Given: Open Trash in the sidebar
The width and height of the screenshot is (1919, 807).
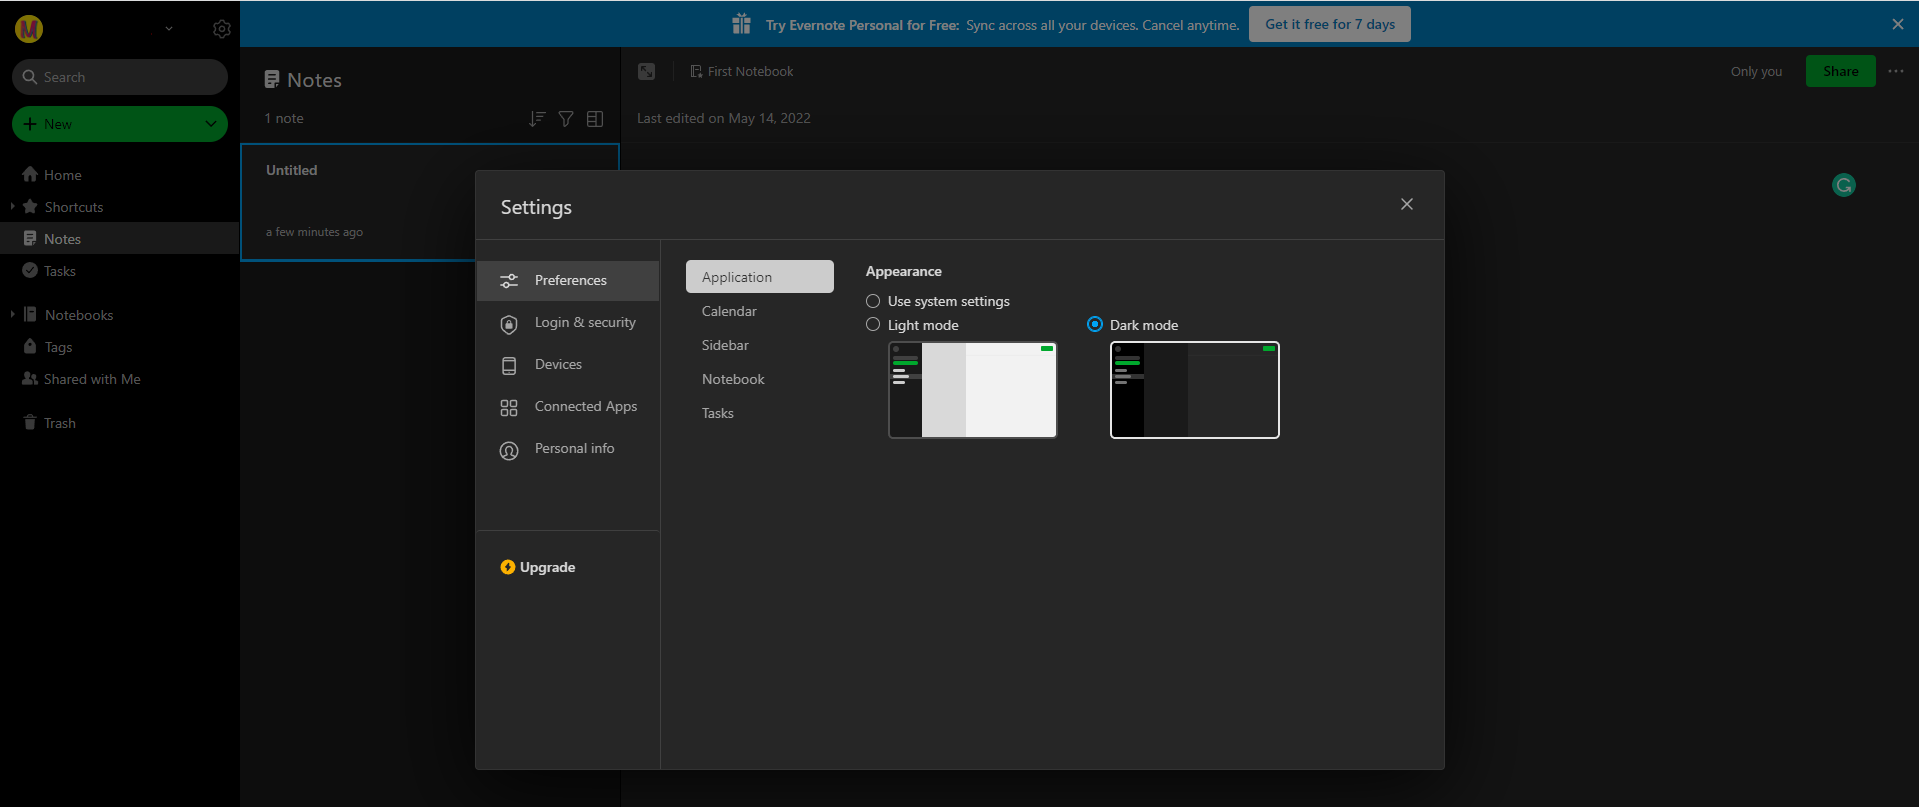Looking at the screenshot, I should click(59, 423).
